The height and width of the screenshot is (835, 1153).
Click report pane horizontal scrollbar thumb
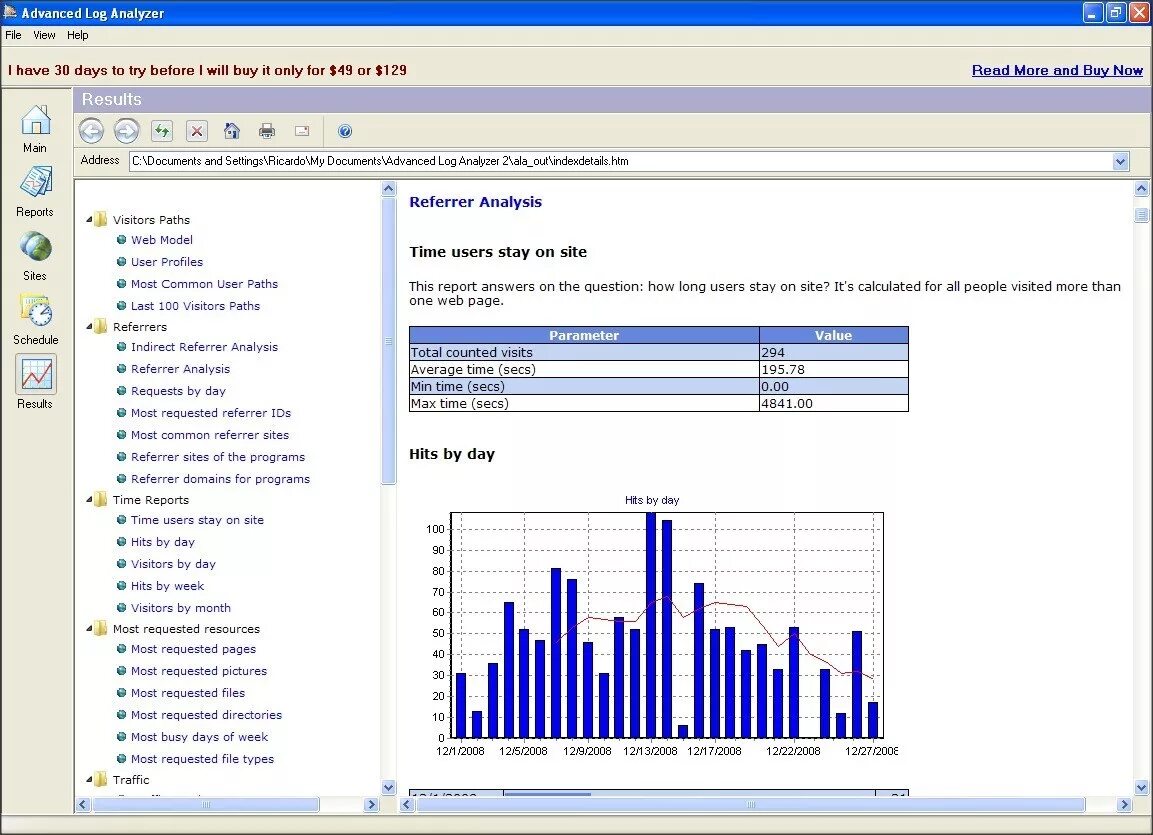click(751, 805)
